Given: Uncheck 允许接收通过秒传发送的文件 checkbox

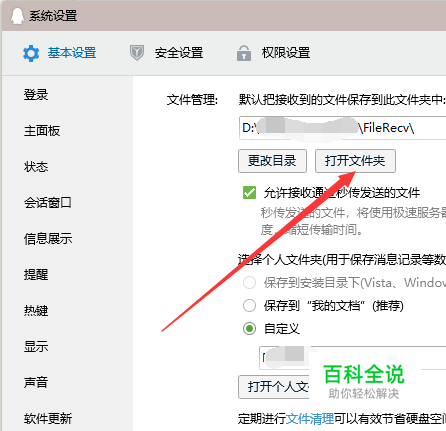Looking at the screenshot, I should (x=249, y=193).
